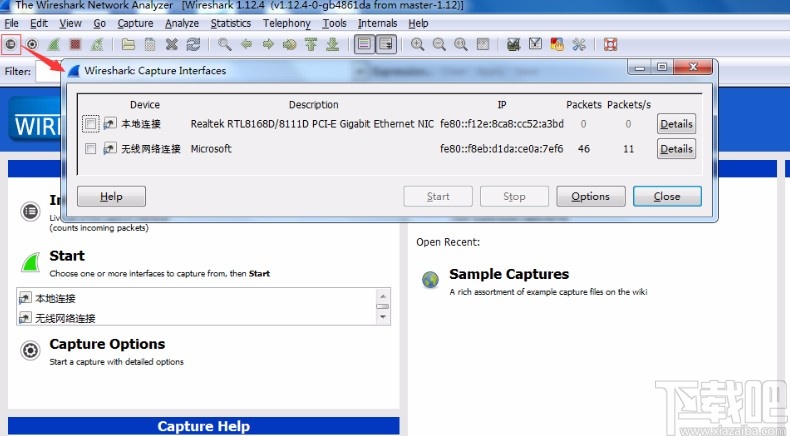790x436 pixels.
Task: Close the capture file with X icon
Action: click(172, 44)
